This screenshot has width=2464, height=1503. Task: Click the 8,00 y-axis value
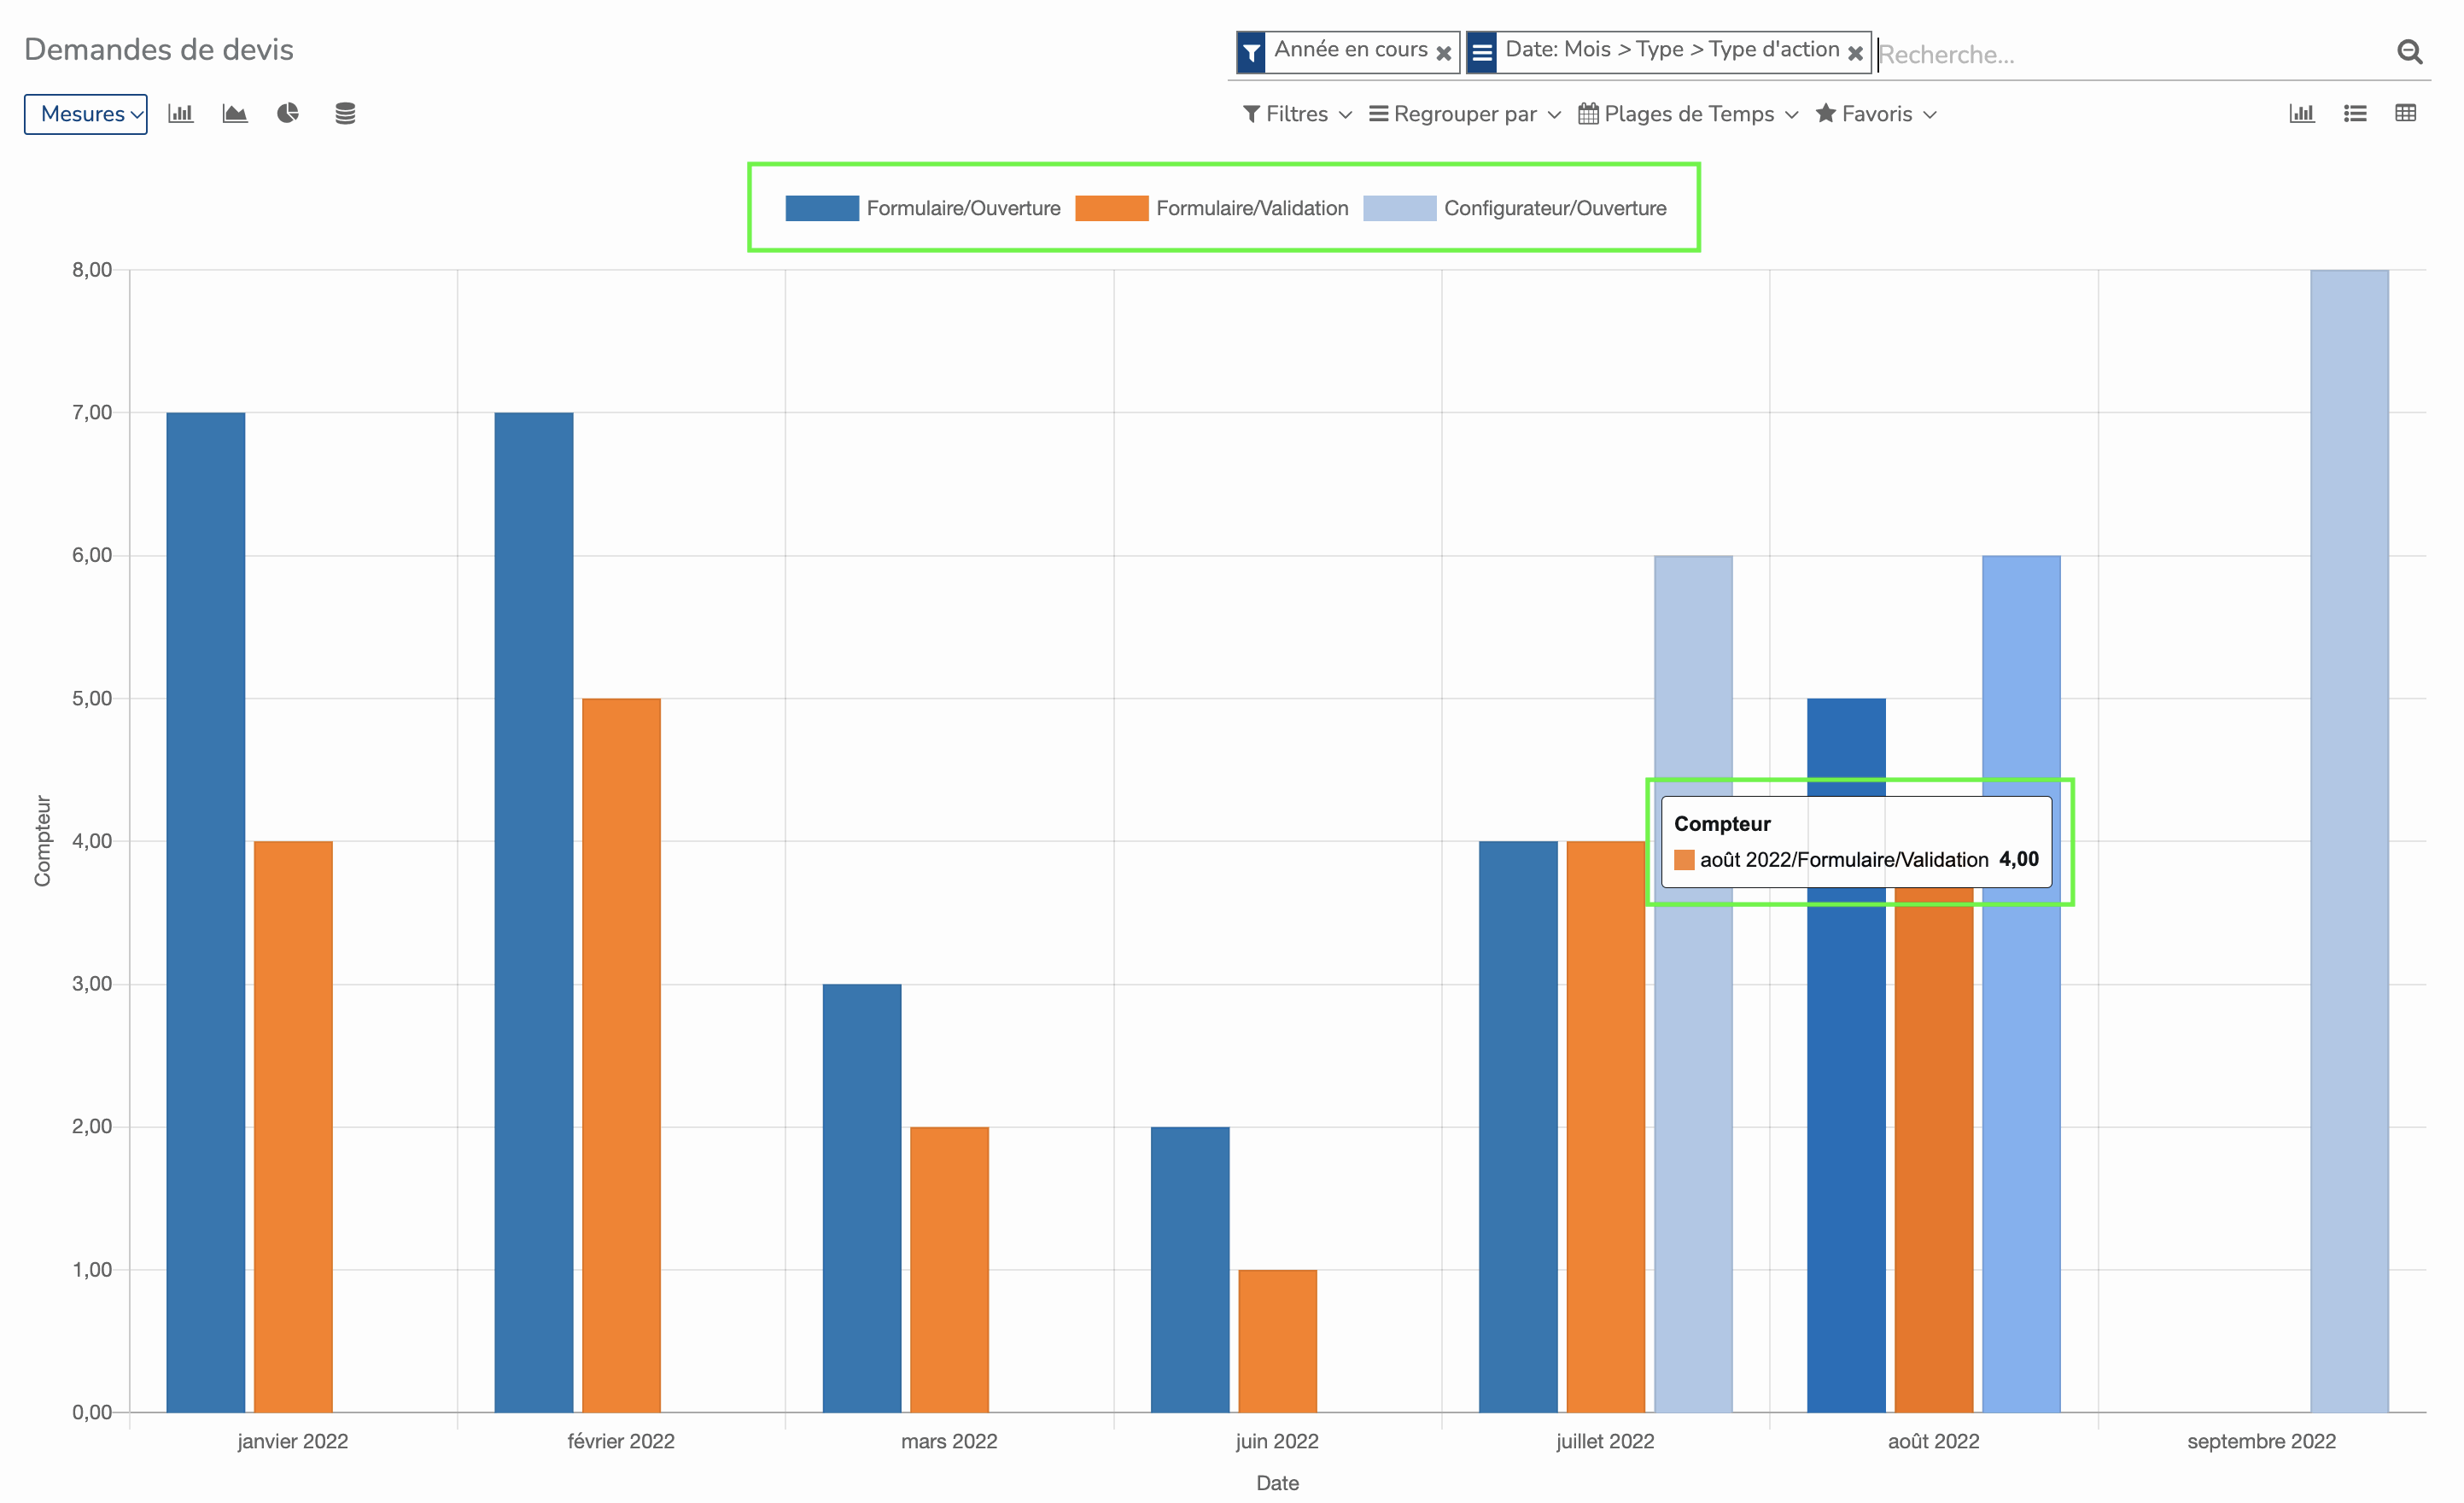coord(92,270)
